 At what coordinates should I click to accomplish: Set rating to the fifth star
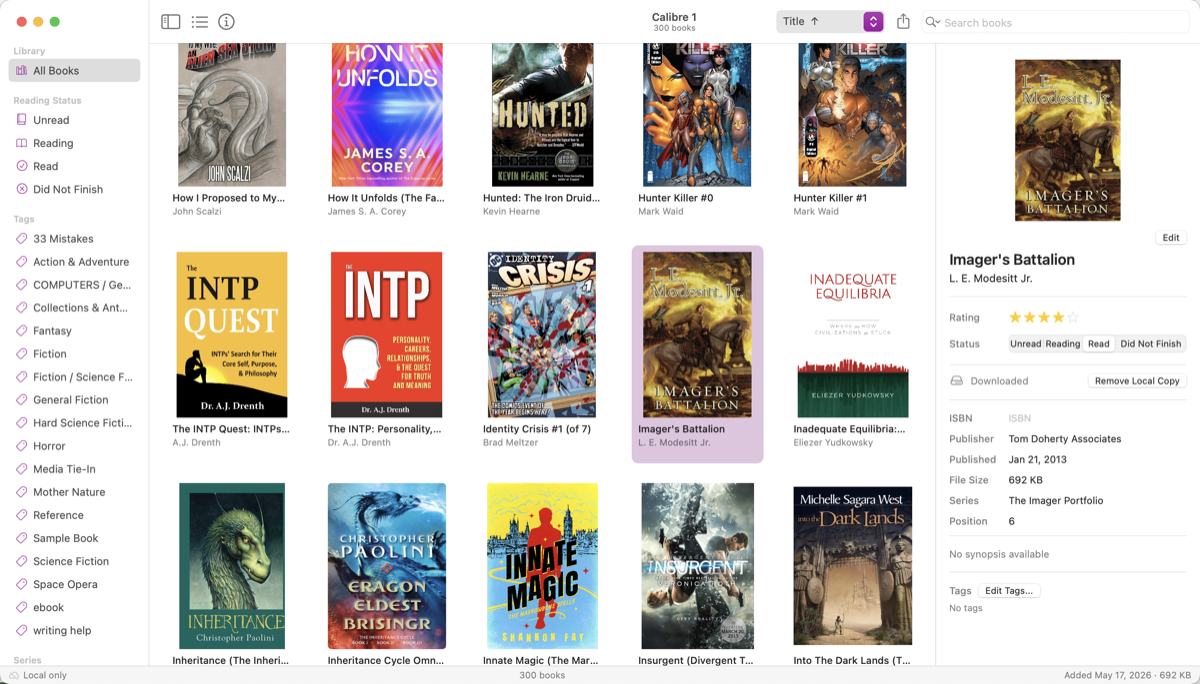pyautogui.click(x=1073, y=317)
